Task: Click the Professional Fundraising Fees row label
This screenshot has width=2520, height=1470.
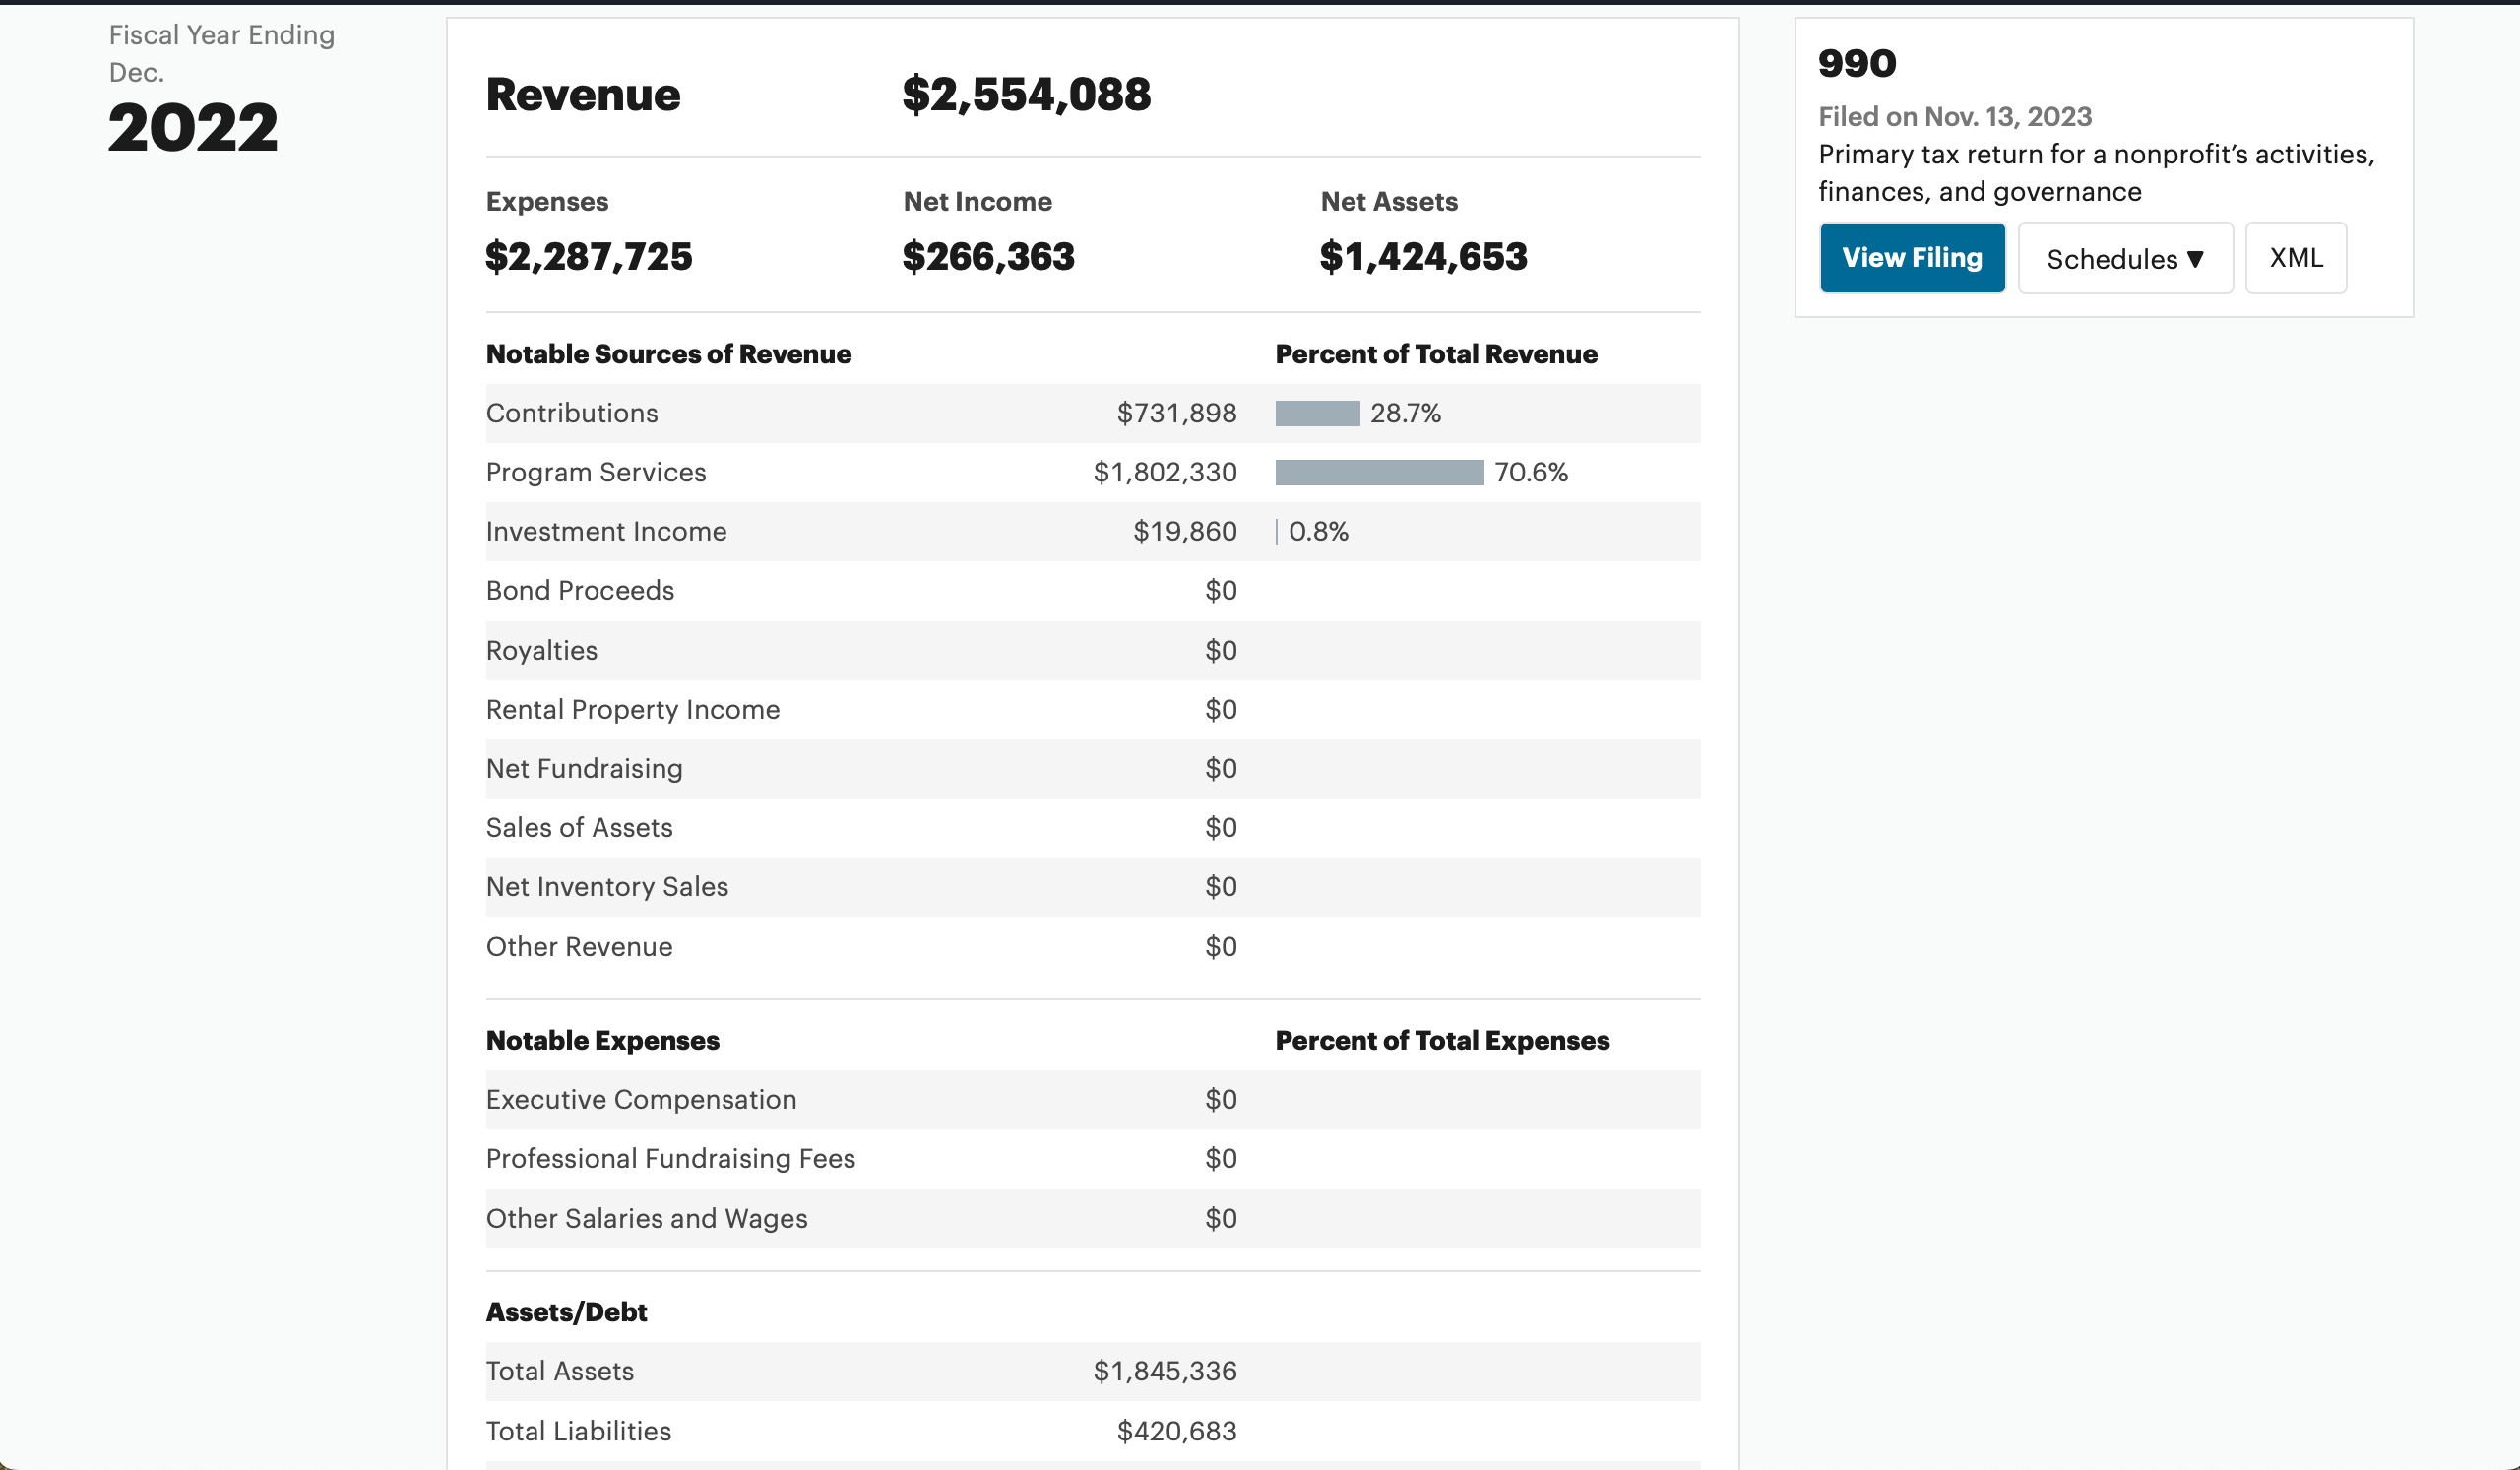Action: tap(671, 1158)
